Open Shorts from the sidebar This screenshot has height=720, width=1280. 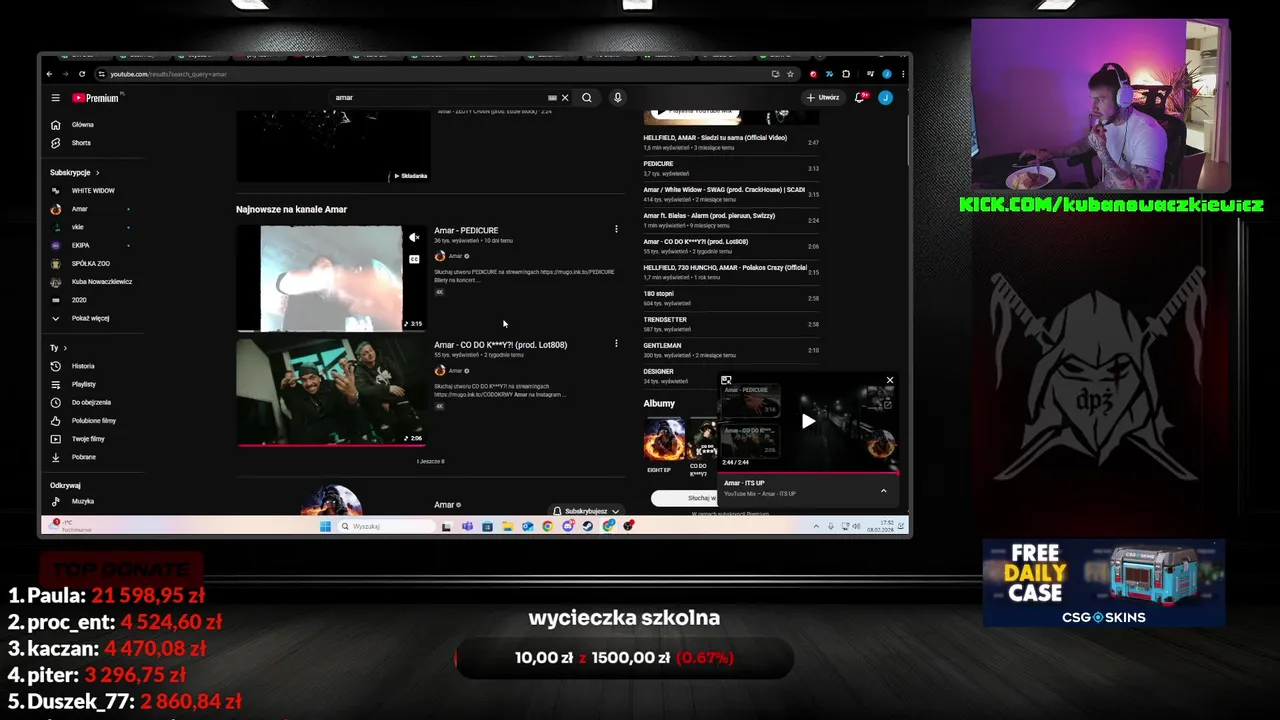pos(81,143)
